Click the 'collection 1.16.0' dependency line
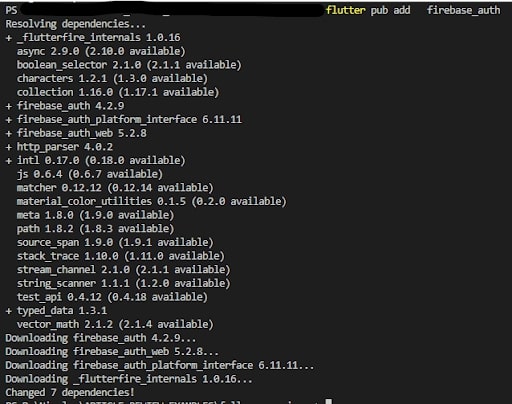Screen dimensions: 512x404 (x=118, y=92)
